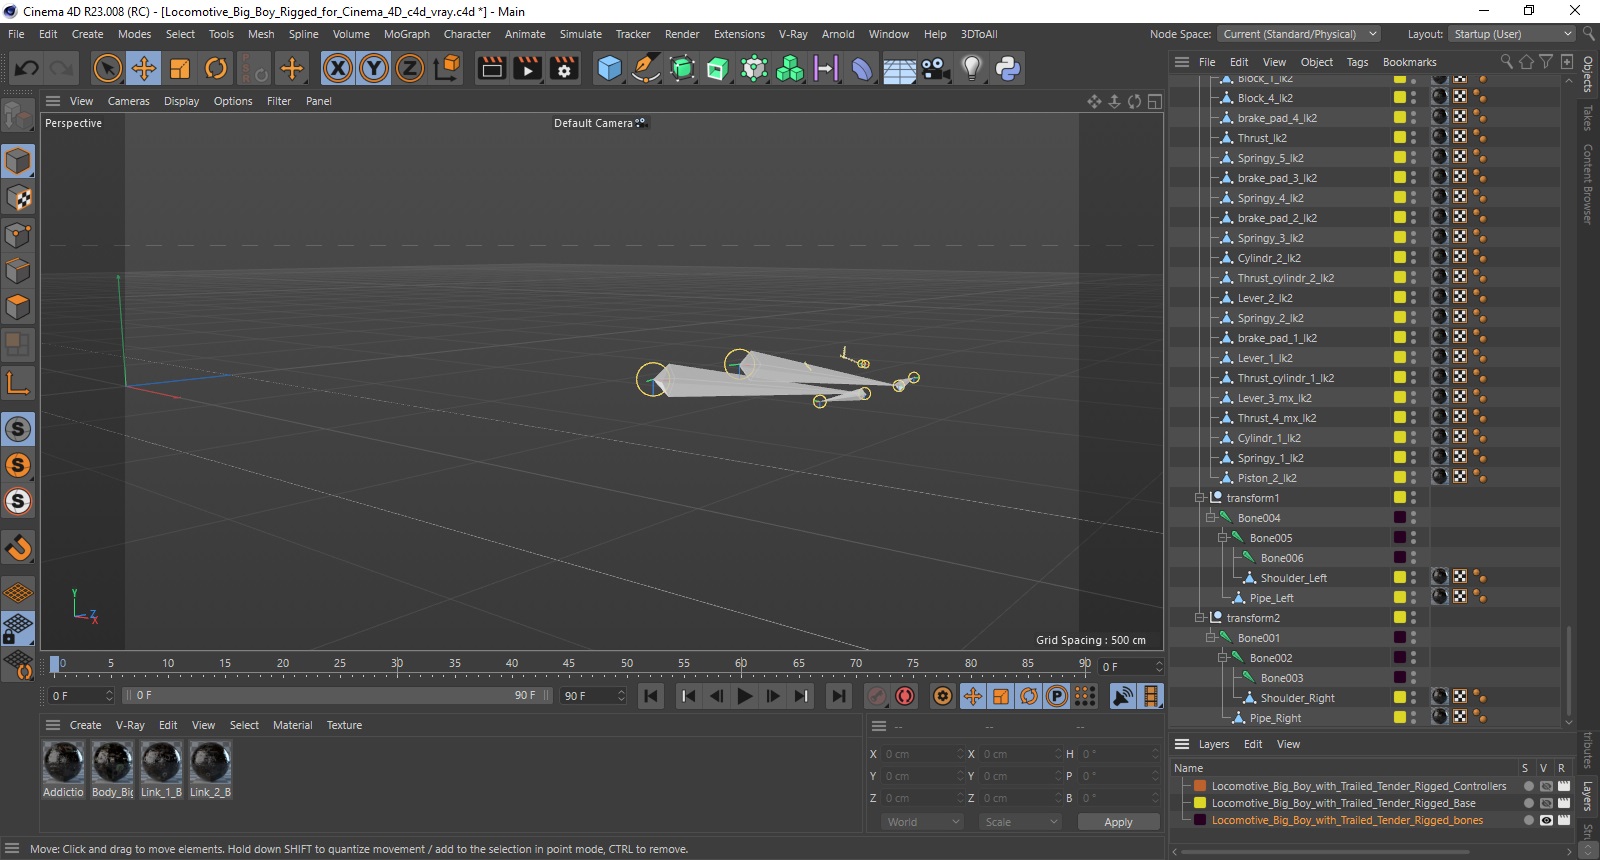The width and height of the screenshot is (1600, 860).
Task: Toggle visibility of rigged bones layer
Action: 1546,820
